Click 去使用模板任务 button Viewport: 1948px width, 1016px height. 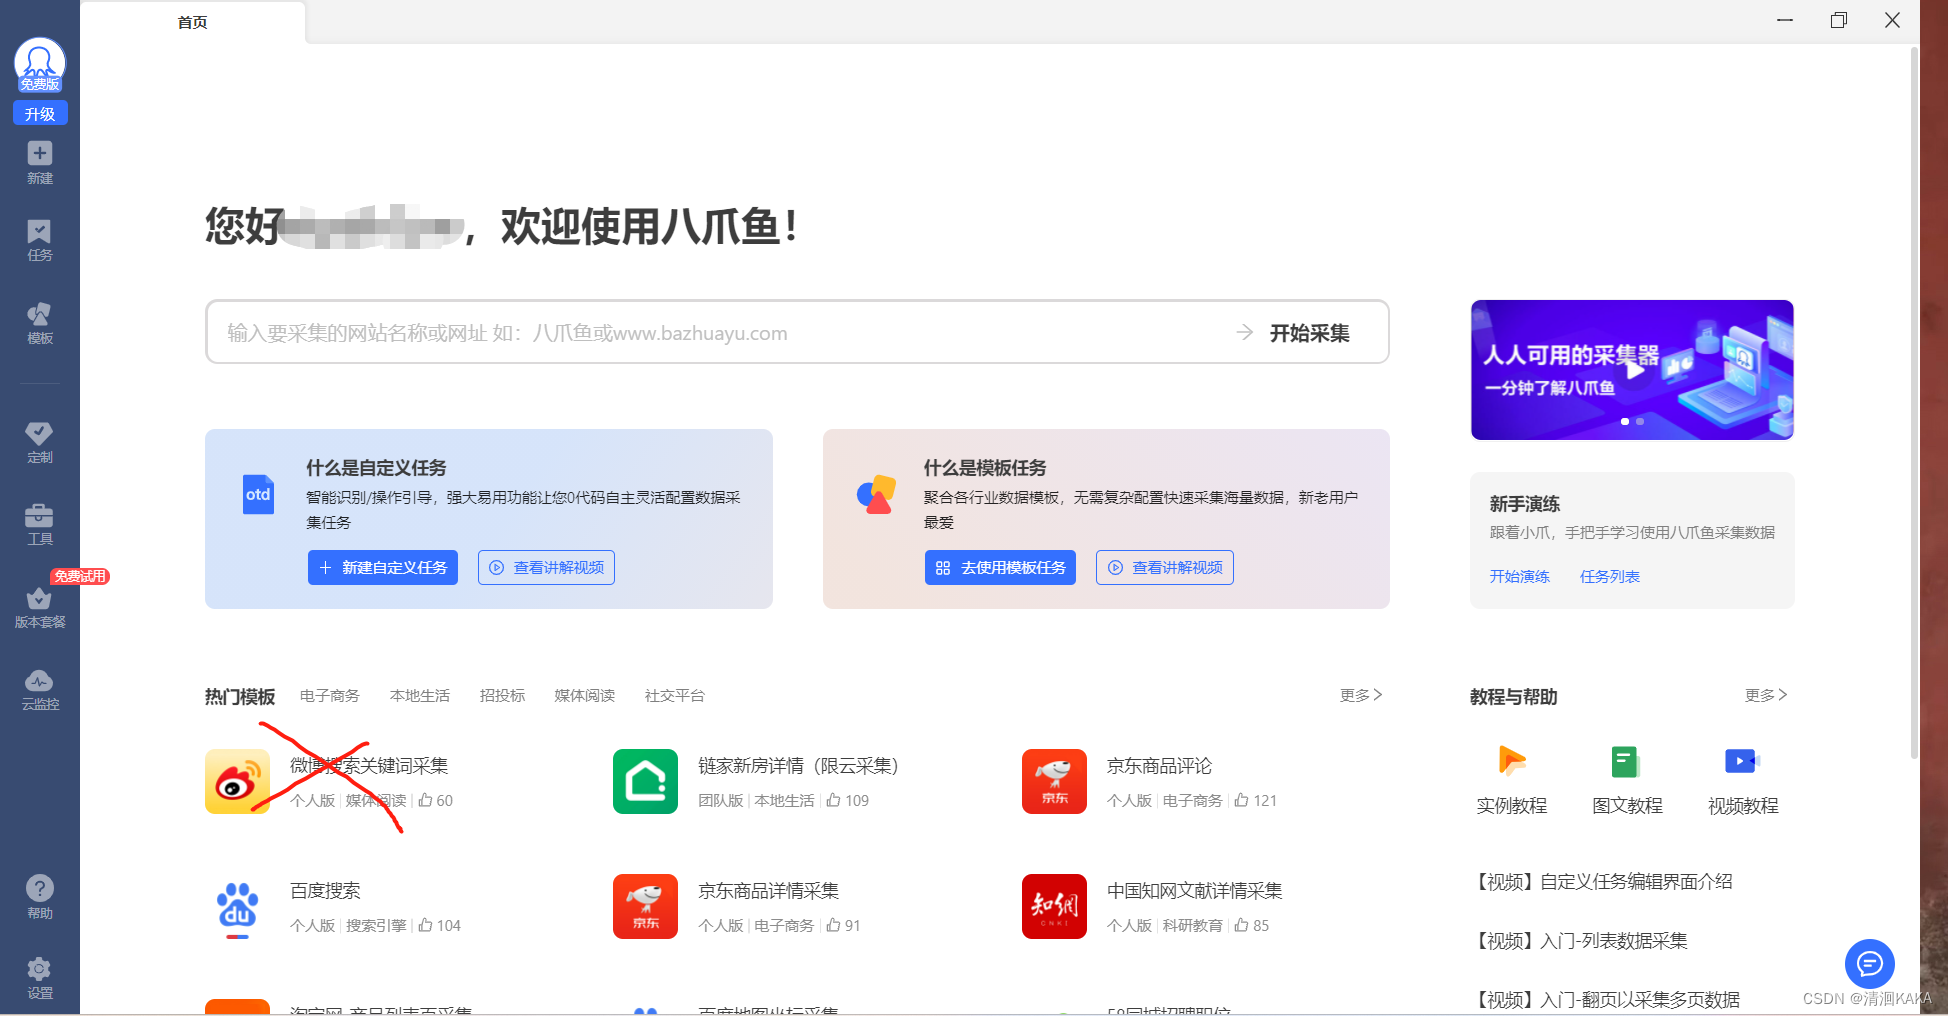tap(1000, 567)
